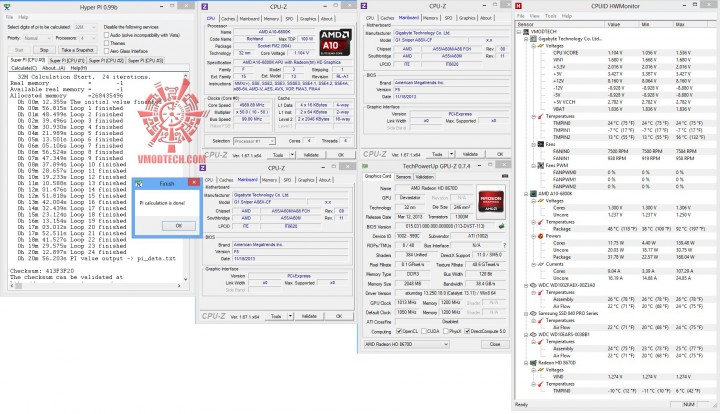
Task: Click the Fans PWM icon in HWMonitor tree
Action: coord(540,165)
